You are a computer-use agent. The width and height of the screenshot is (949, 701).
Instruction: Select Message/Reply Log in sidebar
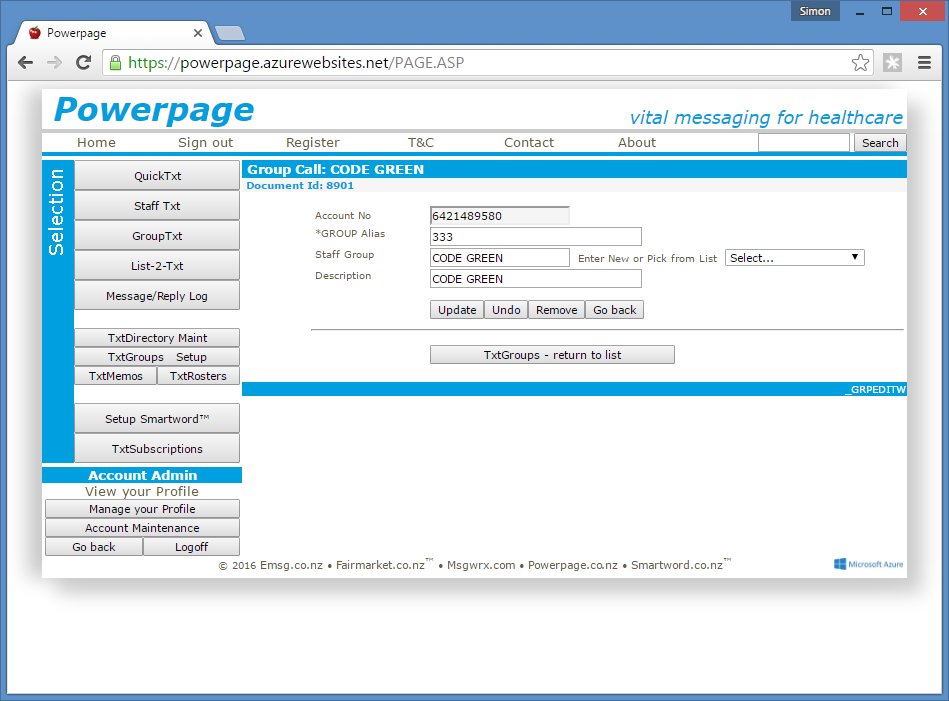157,296
